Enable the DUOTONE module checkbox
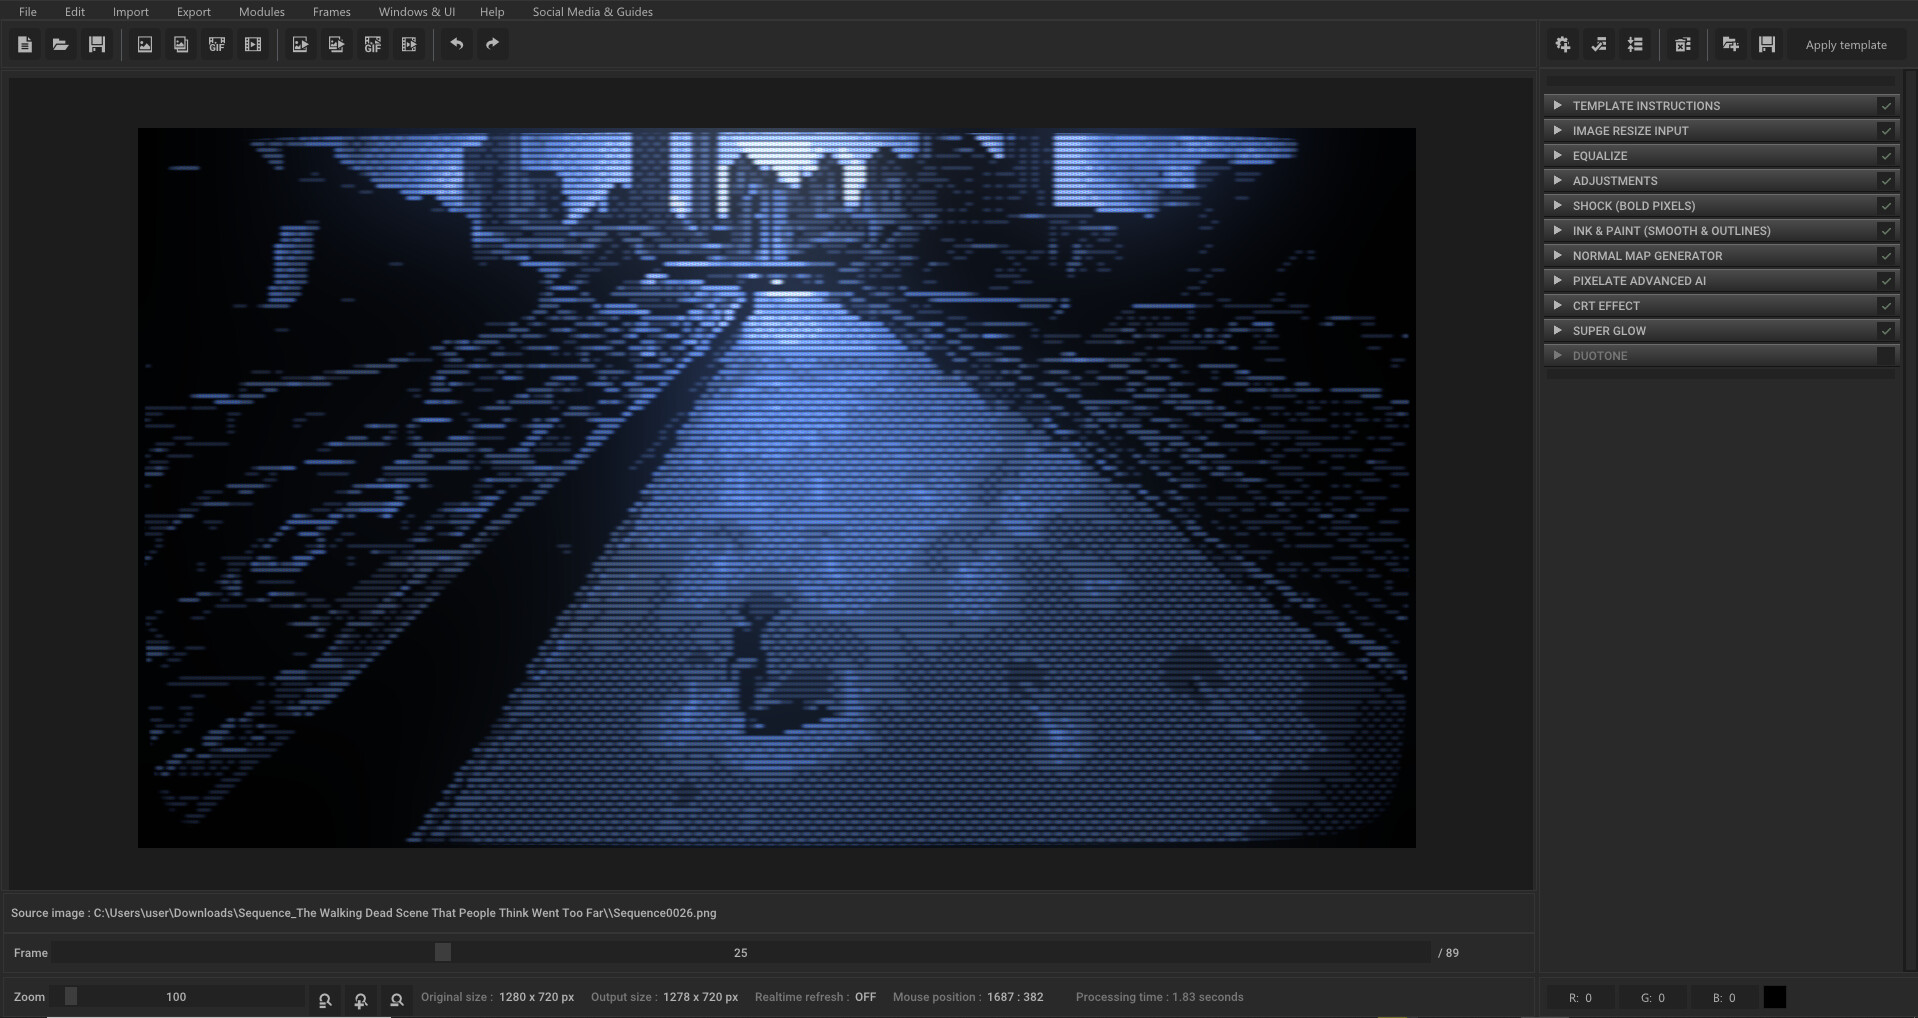Viewport: 1918px width, 1018px height. pyautogui.click(x=1886, y=355)
